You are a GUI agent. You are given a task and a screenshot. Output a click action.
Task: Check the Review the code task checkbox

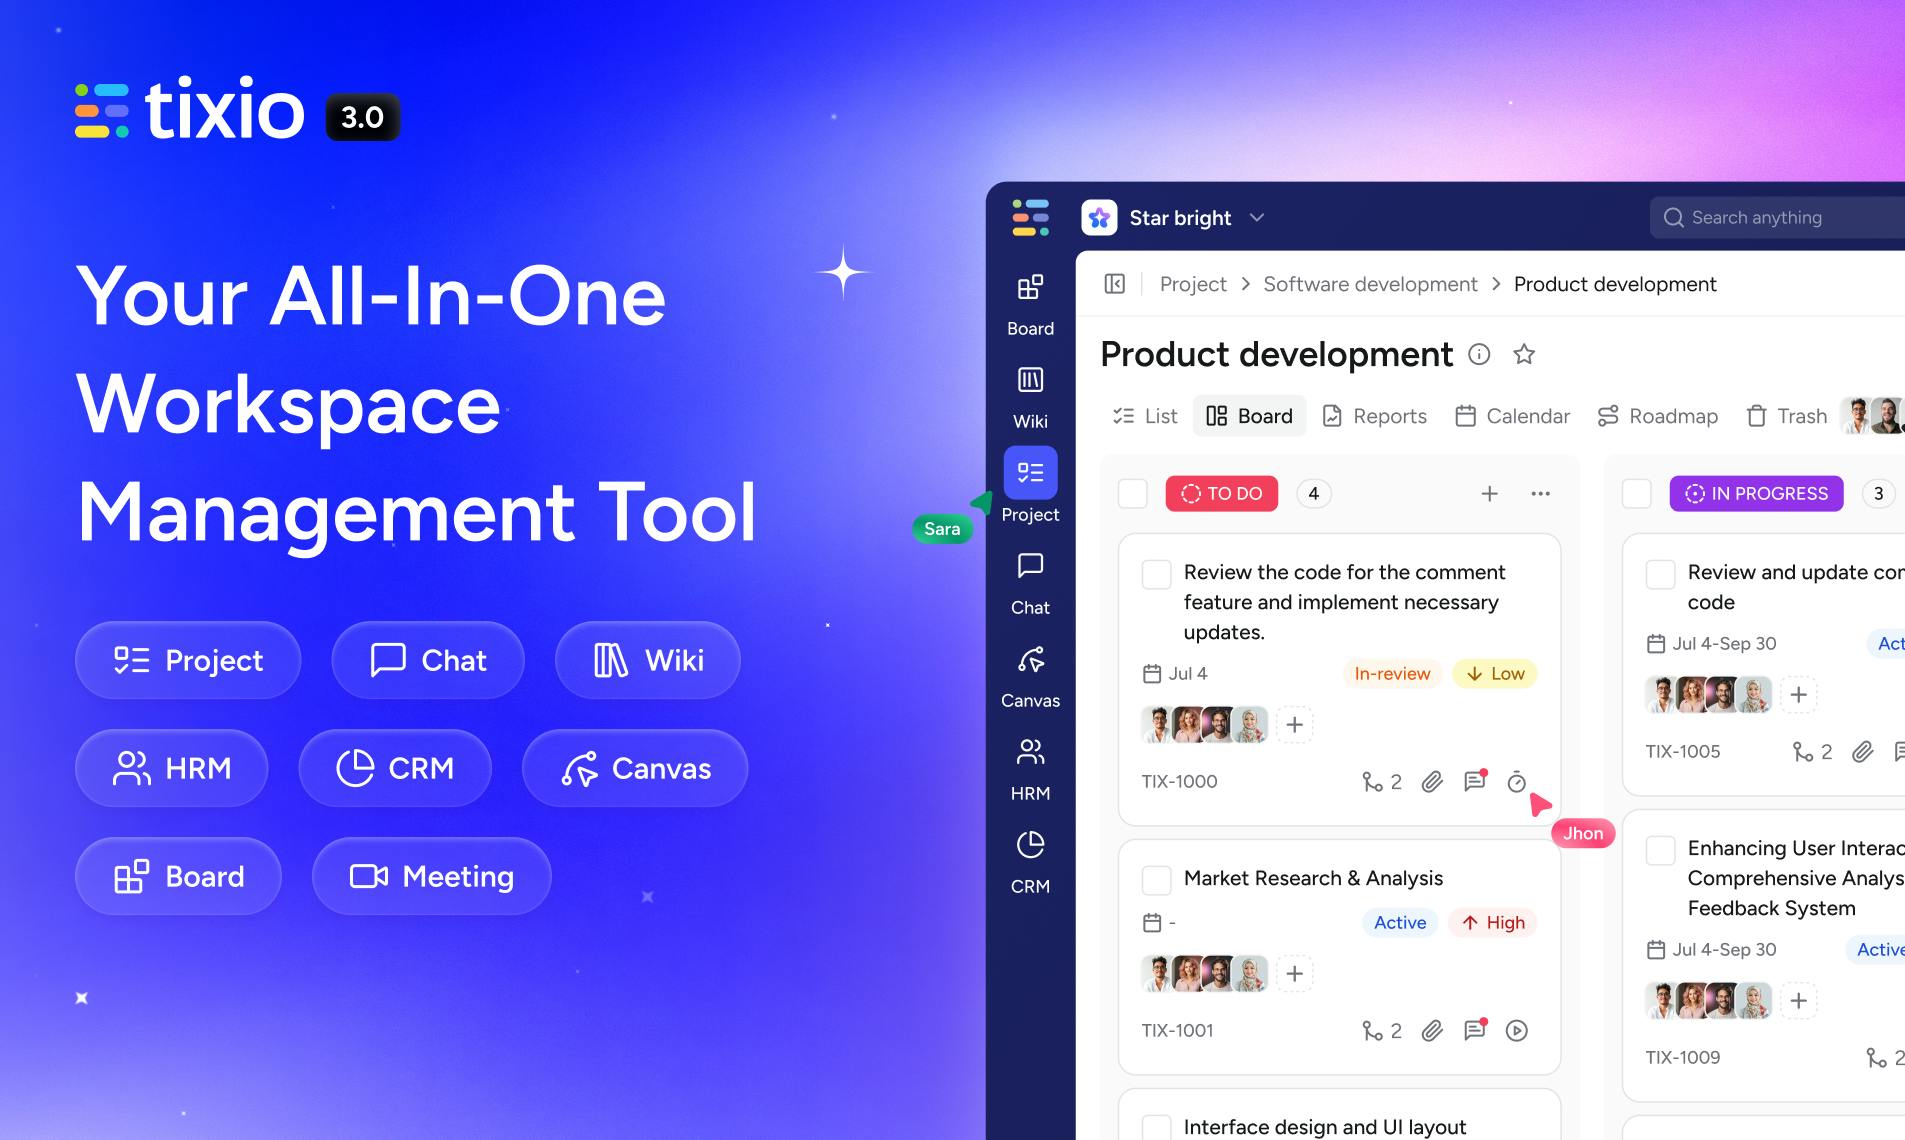tap(1157, 574)
